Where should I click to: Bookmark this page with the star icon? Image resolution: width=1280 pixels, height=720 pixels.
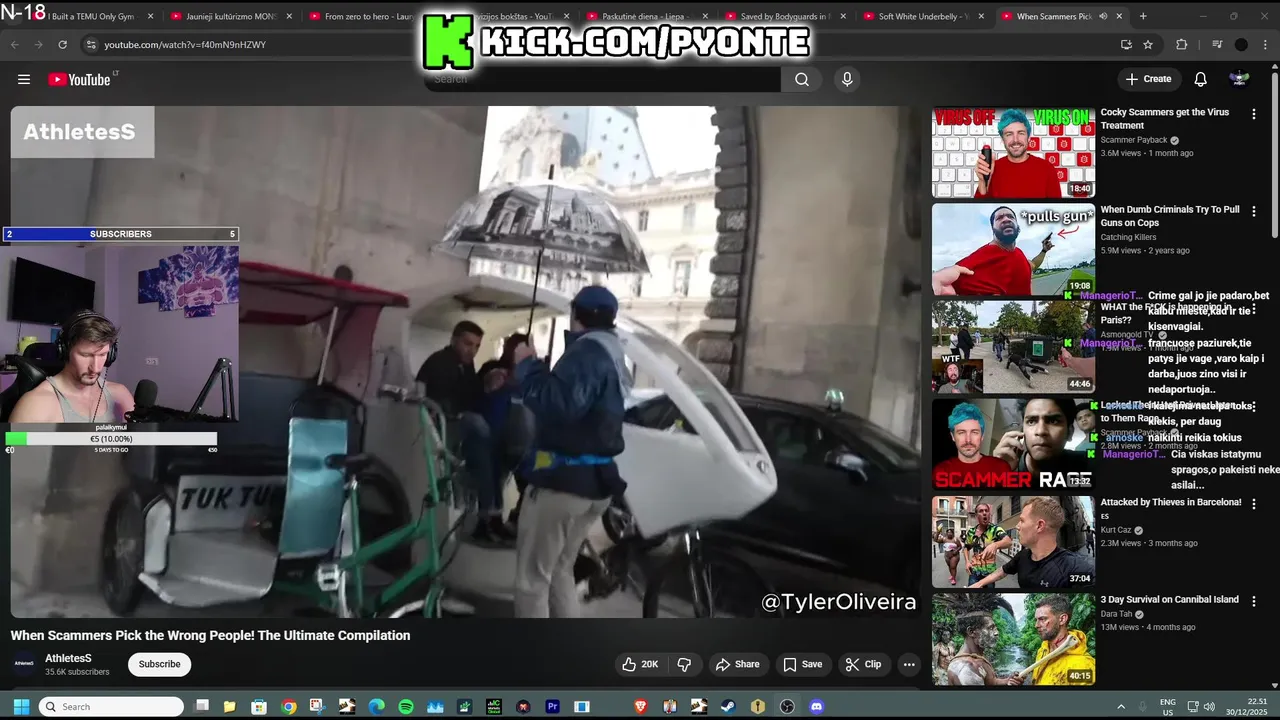(x=1148, y=44)
